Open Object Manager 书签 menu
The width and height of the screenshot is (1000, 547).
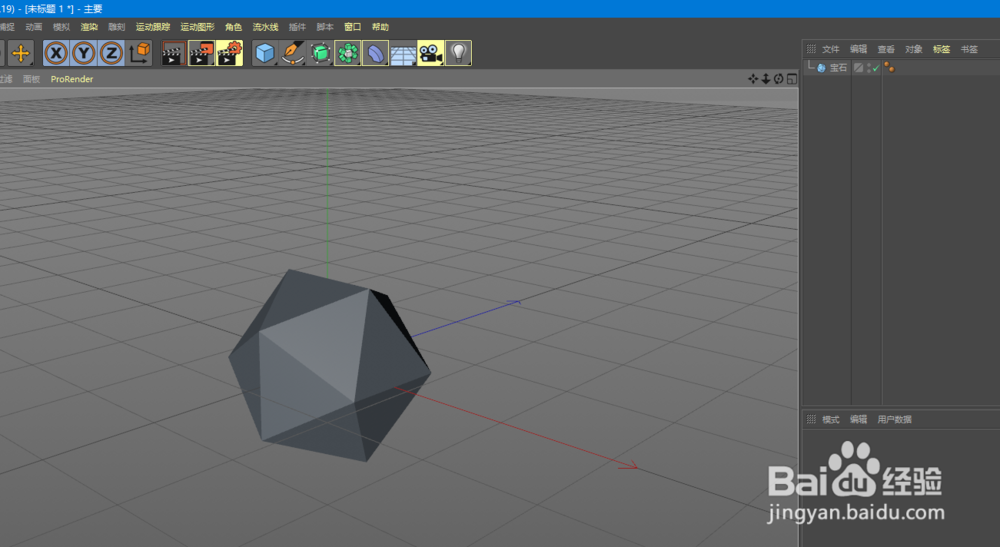pyautogui.click(x=969, y=49)
